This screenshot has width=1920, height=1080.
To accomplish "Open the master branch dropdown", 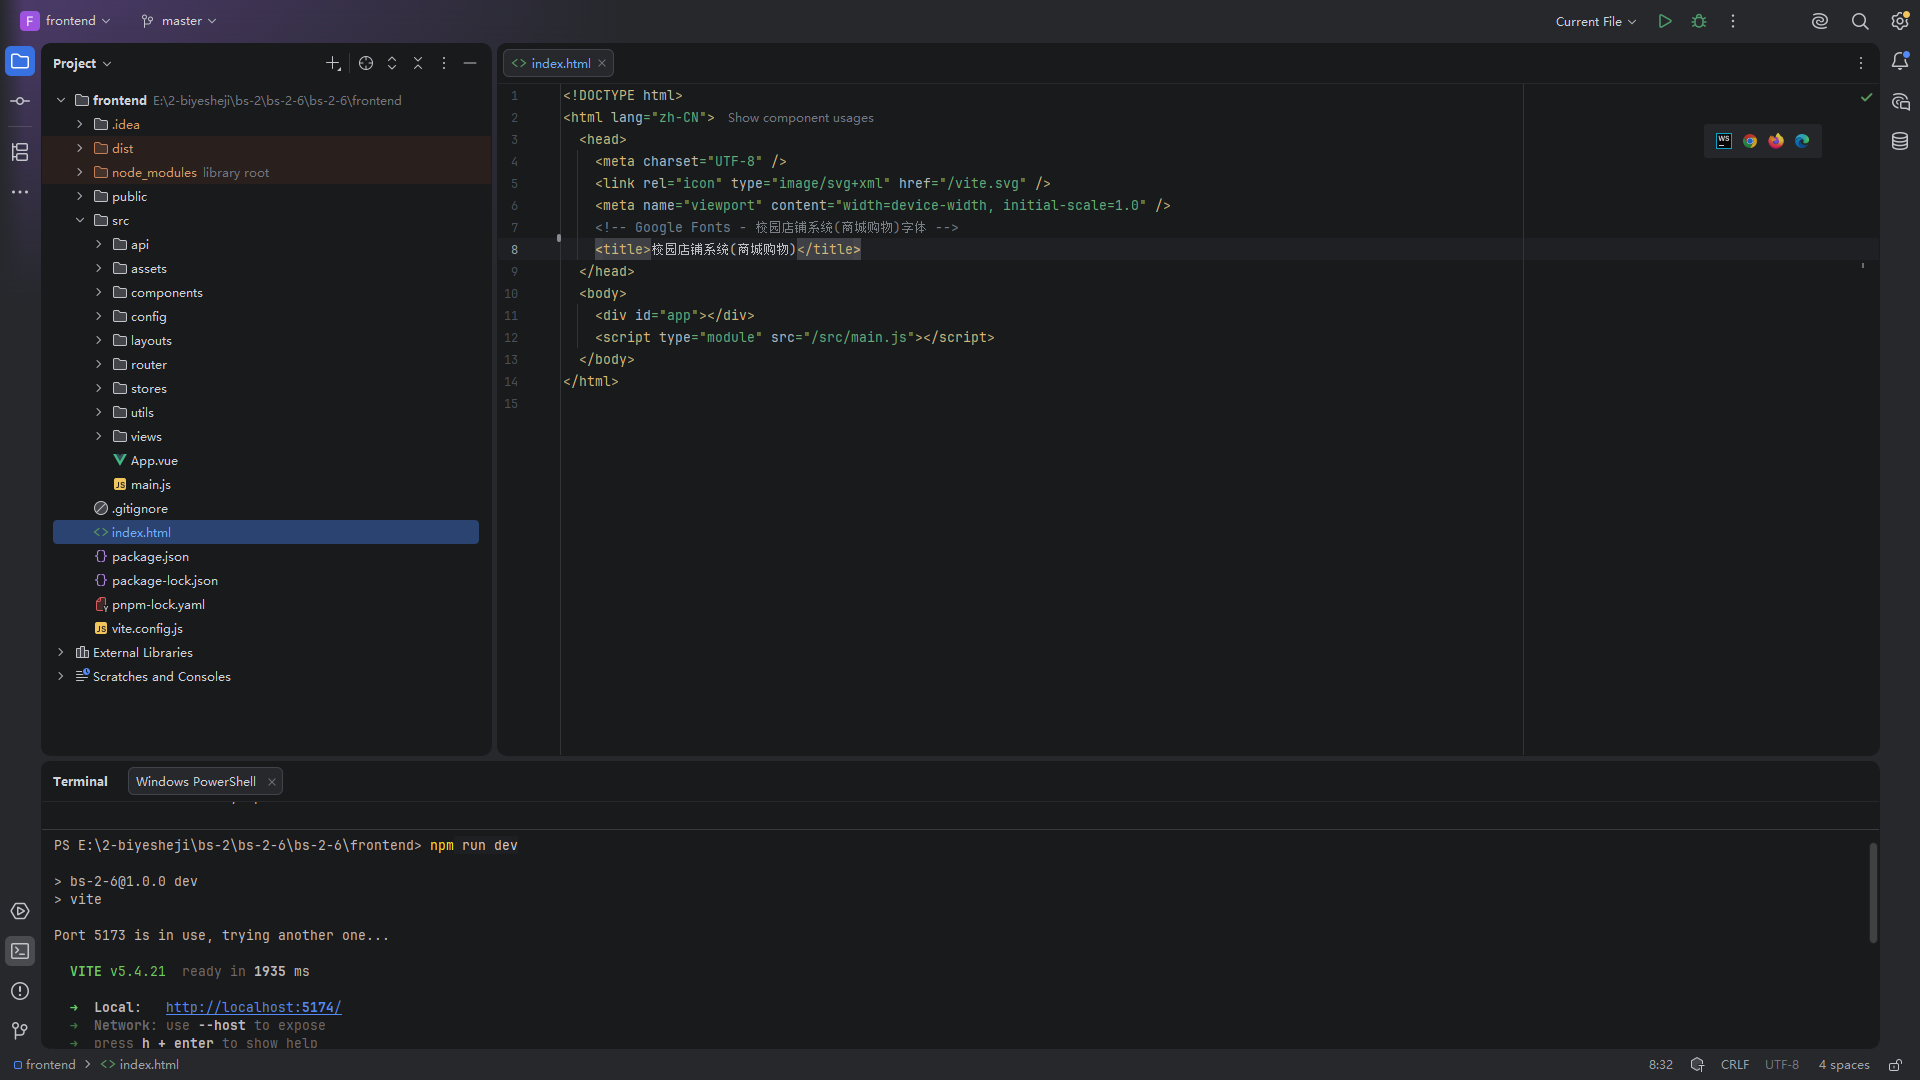I will click(178, 21).
